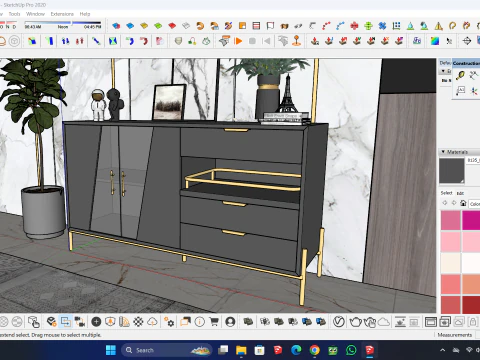The image size is (480, 360).
Task: Select the Axes tool in Construction panel
Action: (474, 91)
